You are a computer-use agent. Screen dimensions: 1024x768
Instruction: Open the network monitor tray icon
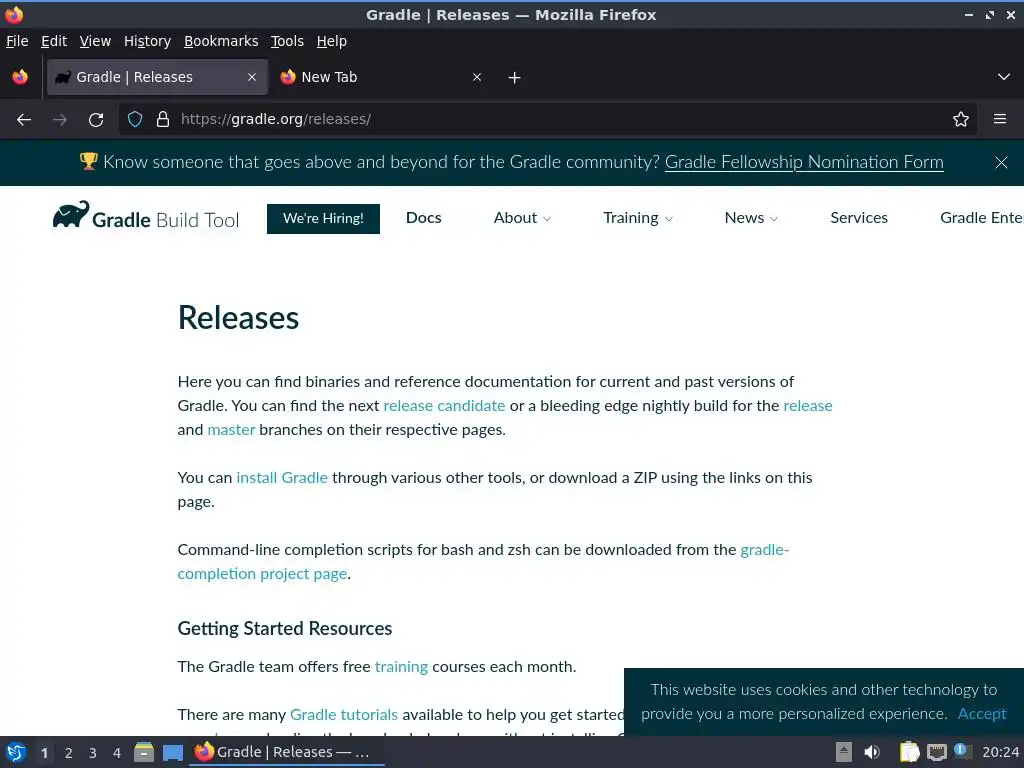pos(936,752)
